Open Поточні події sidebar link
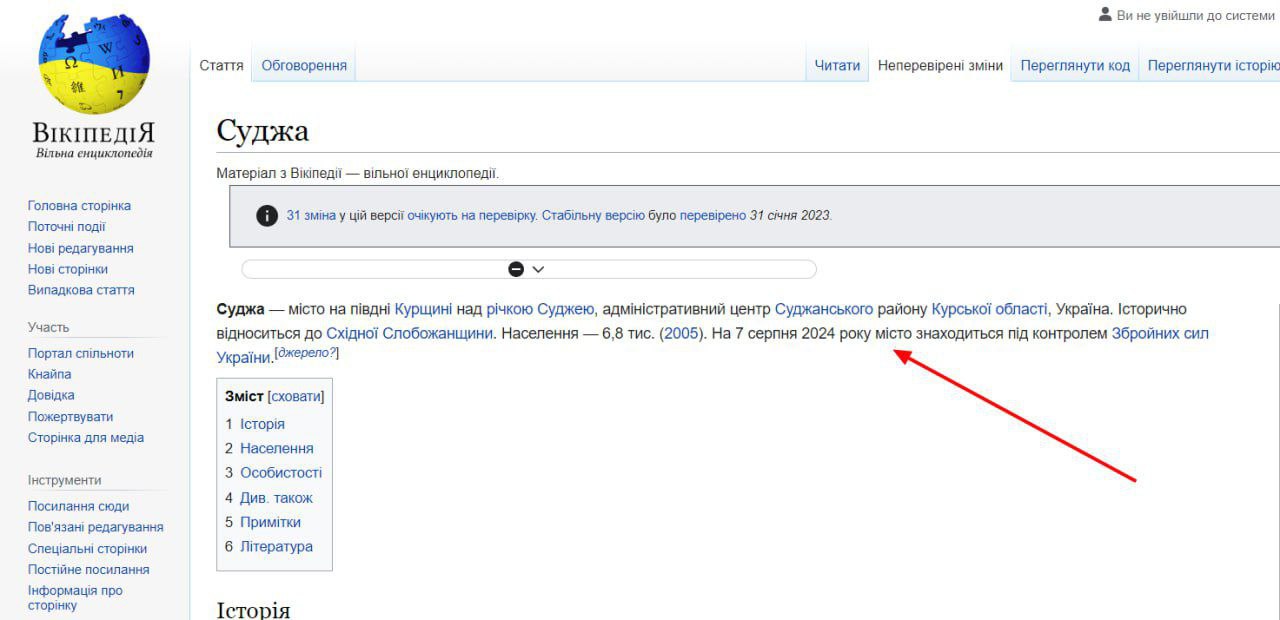Screen dimensions: 1280x620 click(66, 227)
